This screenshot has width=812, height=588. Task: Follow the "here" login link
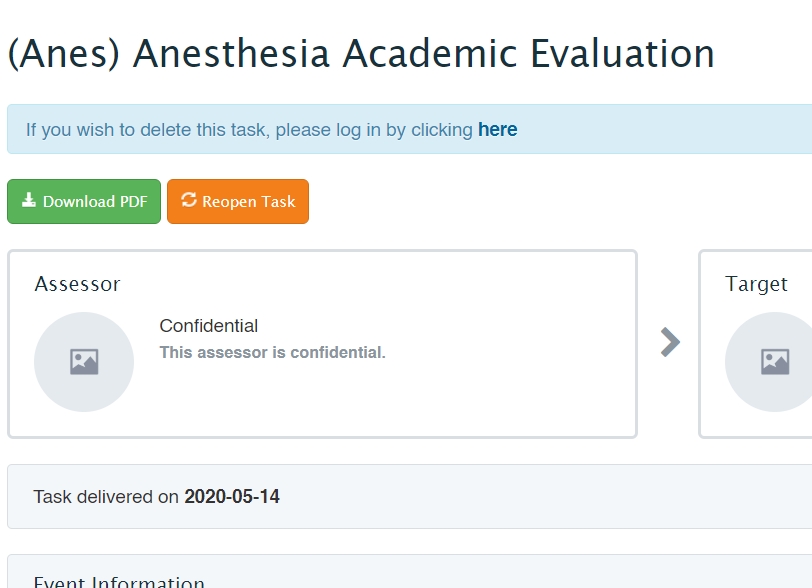(x=497, y=129)
